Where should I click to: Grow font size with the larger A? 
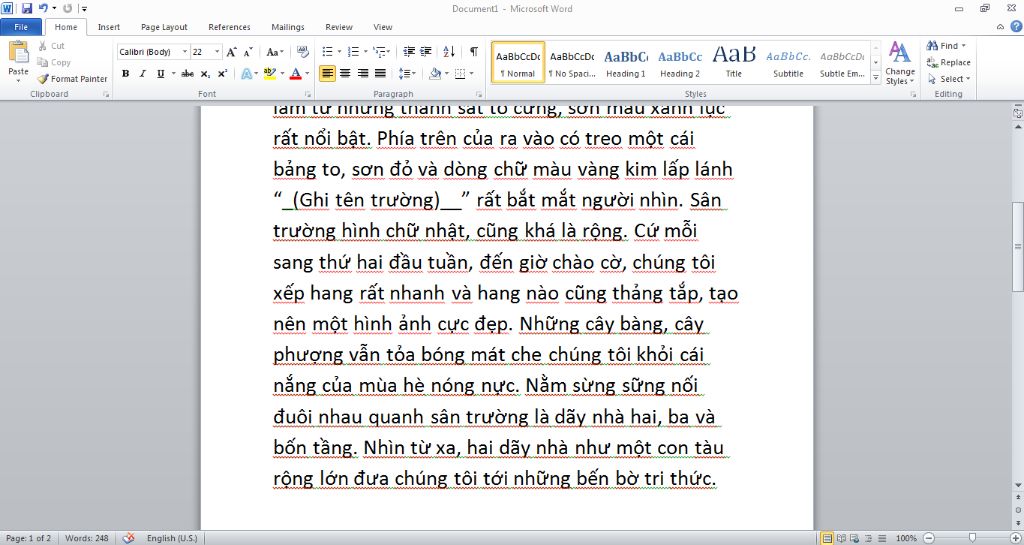tap(231, 52)
